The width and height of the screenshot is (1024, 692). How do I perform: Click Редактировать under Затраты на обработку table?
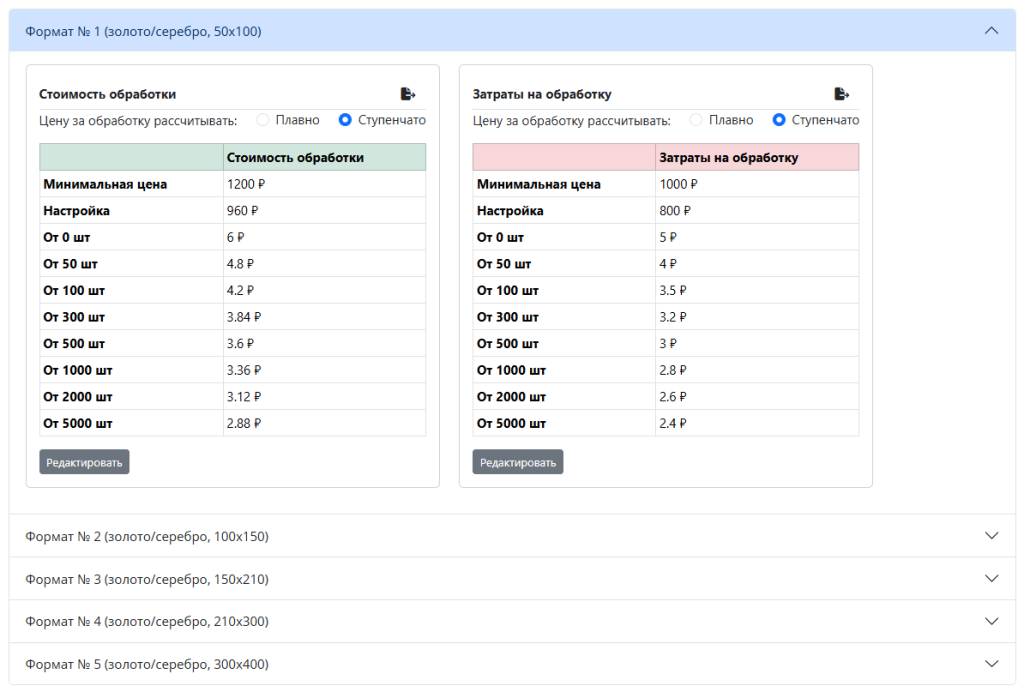(x=518, y=462)
